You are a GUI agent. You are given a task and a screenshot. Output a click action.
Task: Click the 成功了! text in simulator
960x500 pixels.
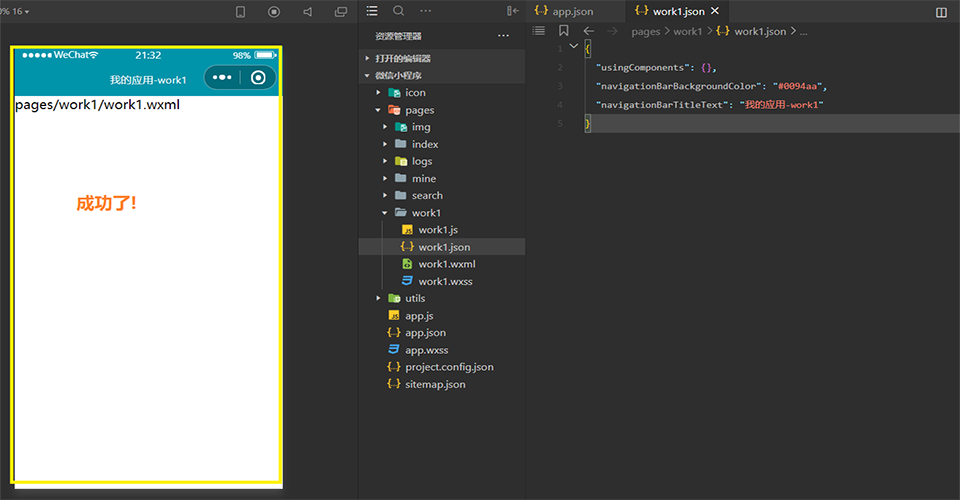pos(107,203)
